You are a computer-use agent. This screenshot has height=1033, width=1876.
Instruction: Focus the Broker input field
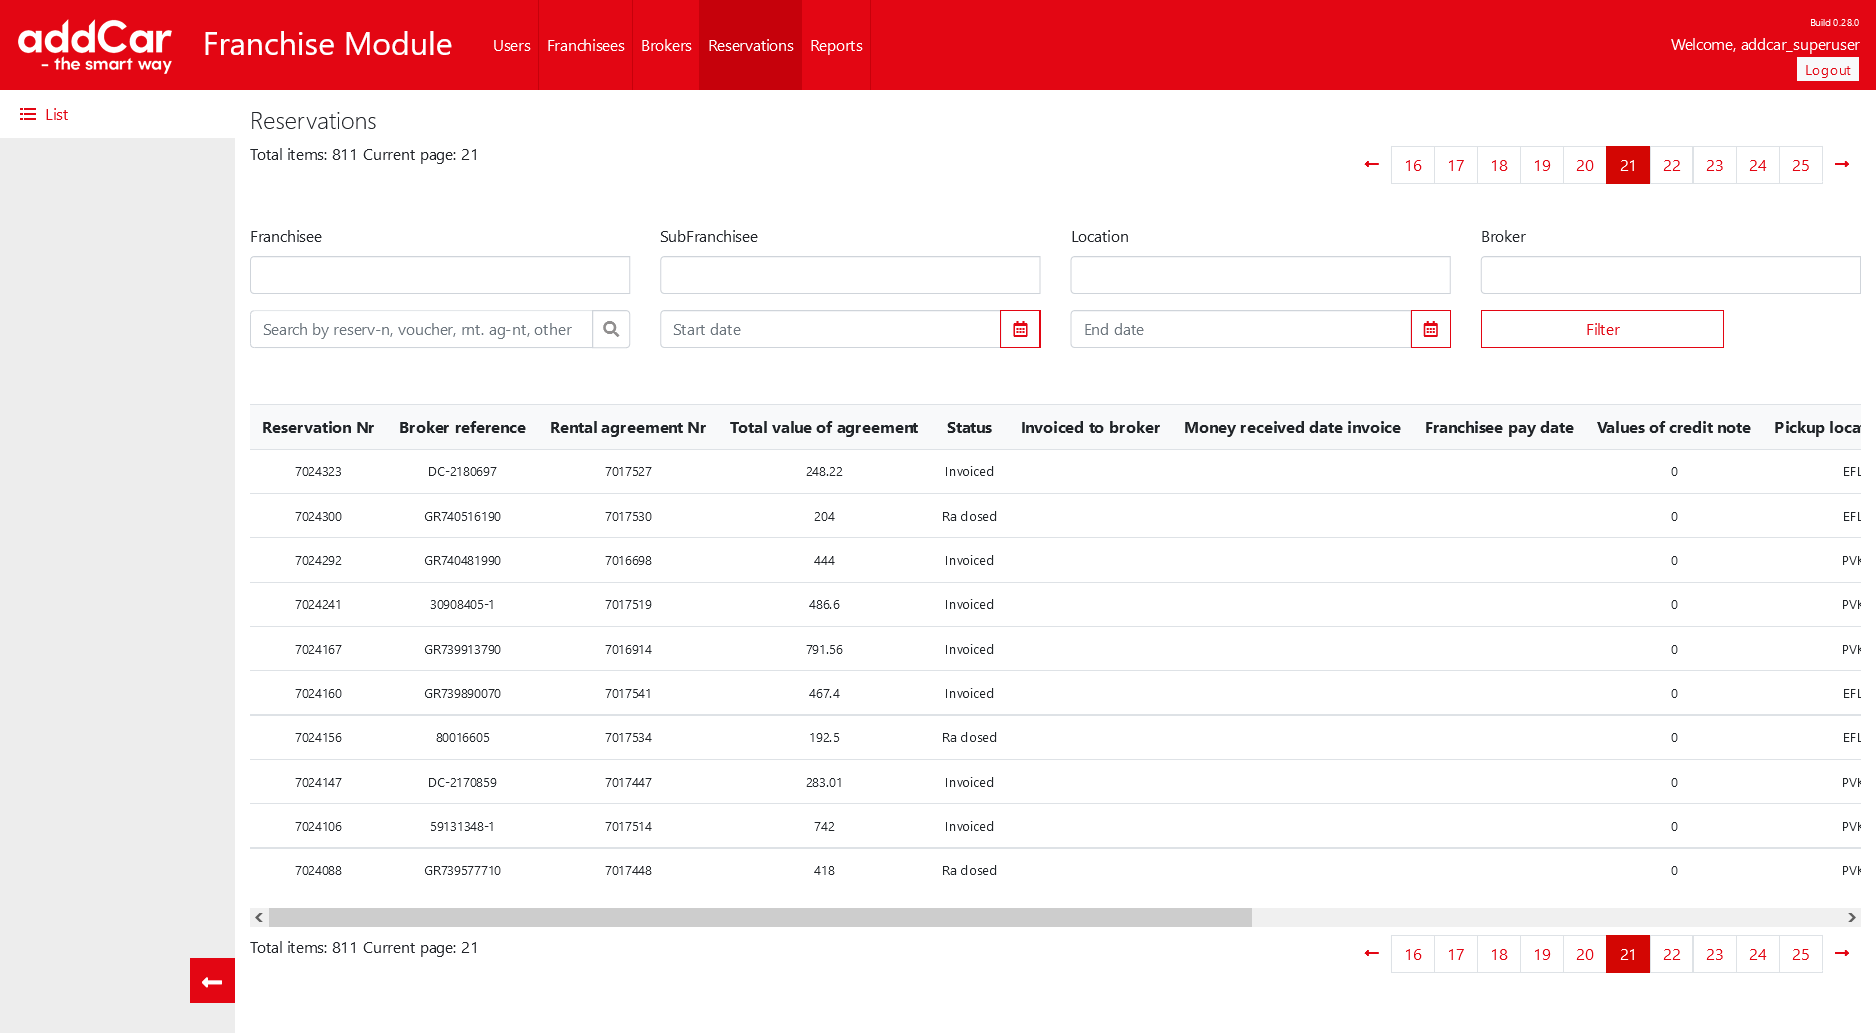[x=1670, y=275]
